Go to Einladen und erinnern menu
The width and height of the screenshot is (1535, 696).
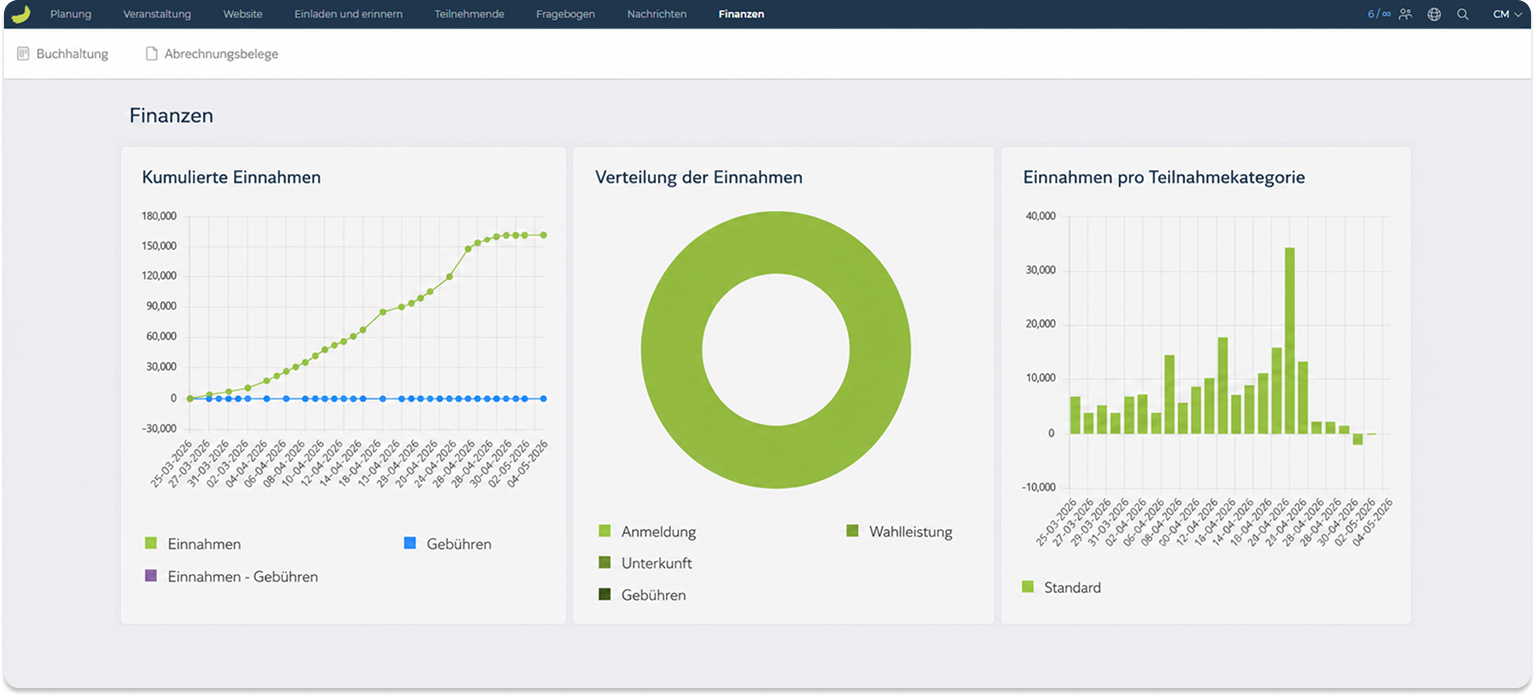(x=348, y=14)
